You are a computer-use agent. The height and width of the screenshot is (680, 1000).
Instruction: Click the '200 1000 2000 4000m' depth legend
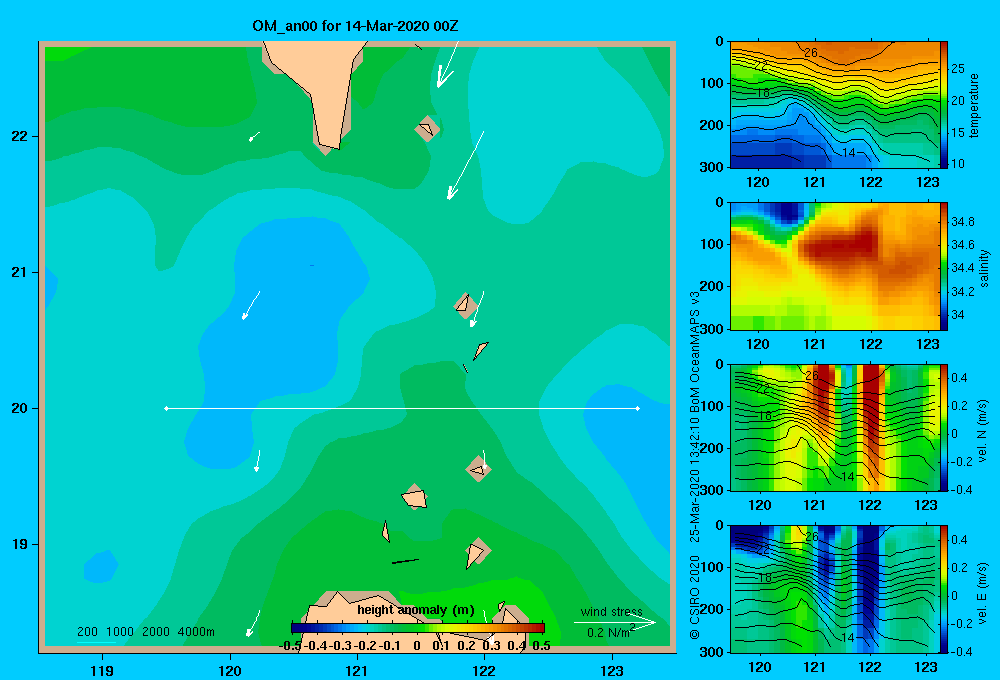[x=145, y=632]
